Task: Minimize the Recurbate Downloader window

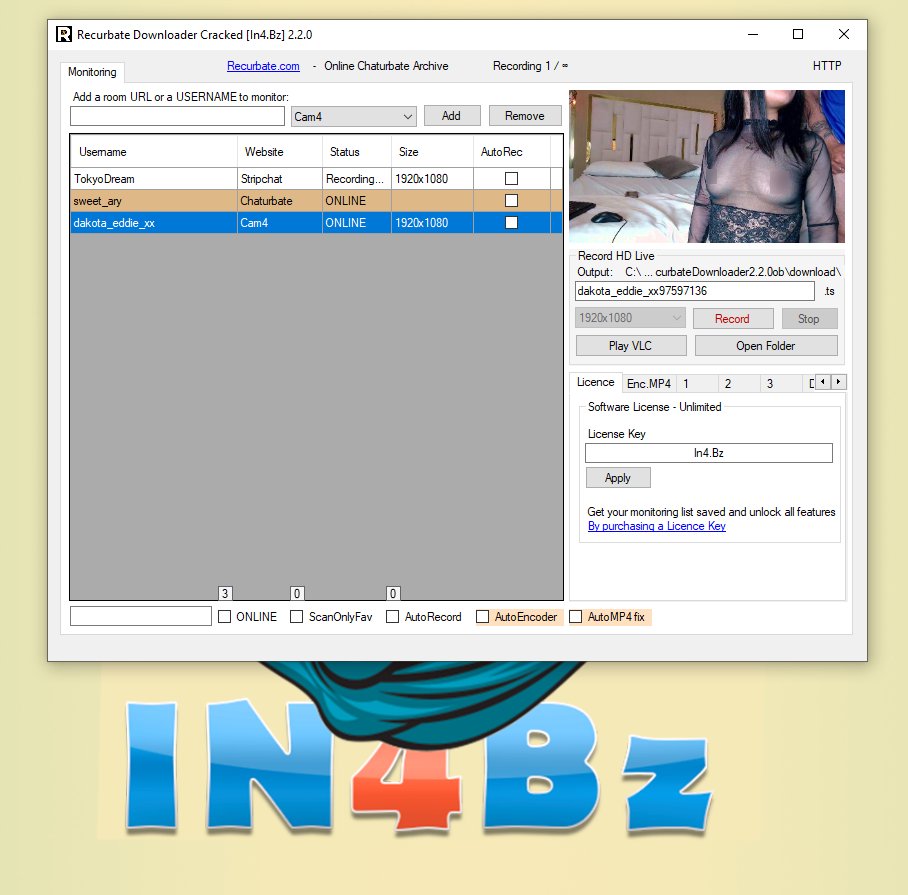Action: (x=753, y=34)
